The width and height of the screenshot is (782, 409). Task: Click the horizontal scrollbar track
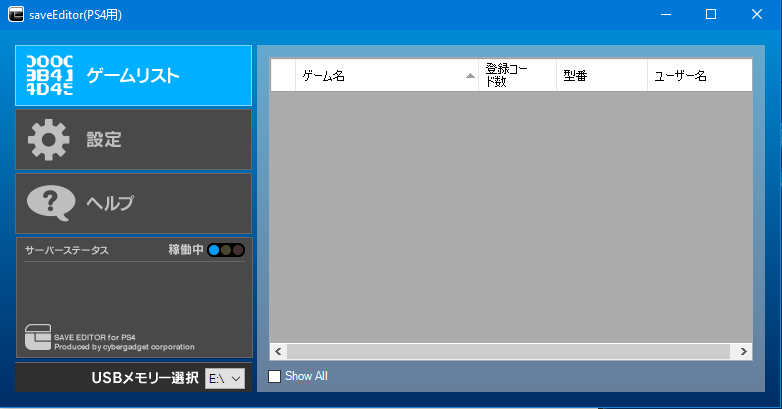(508, 352)
